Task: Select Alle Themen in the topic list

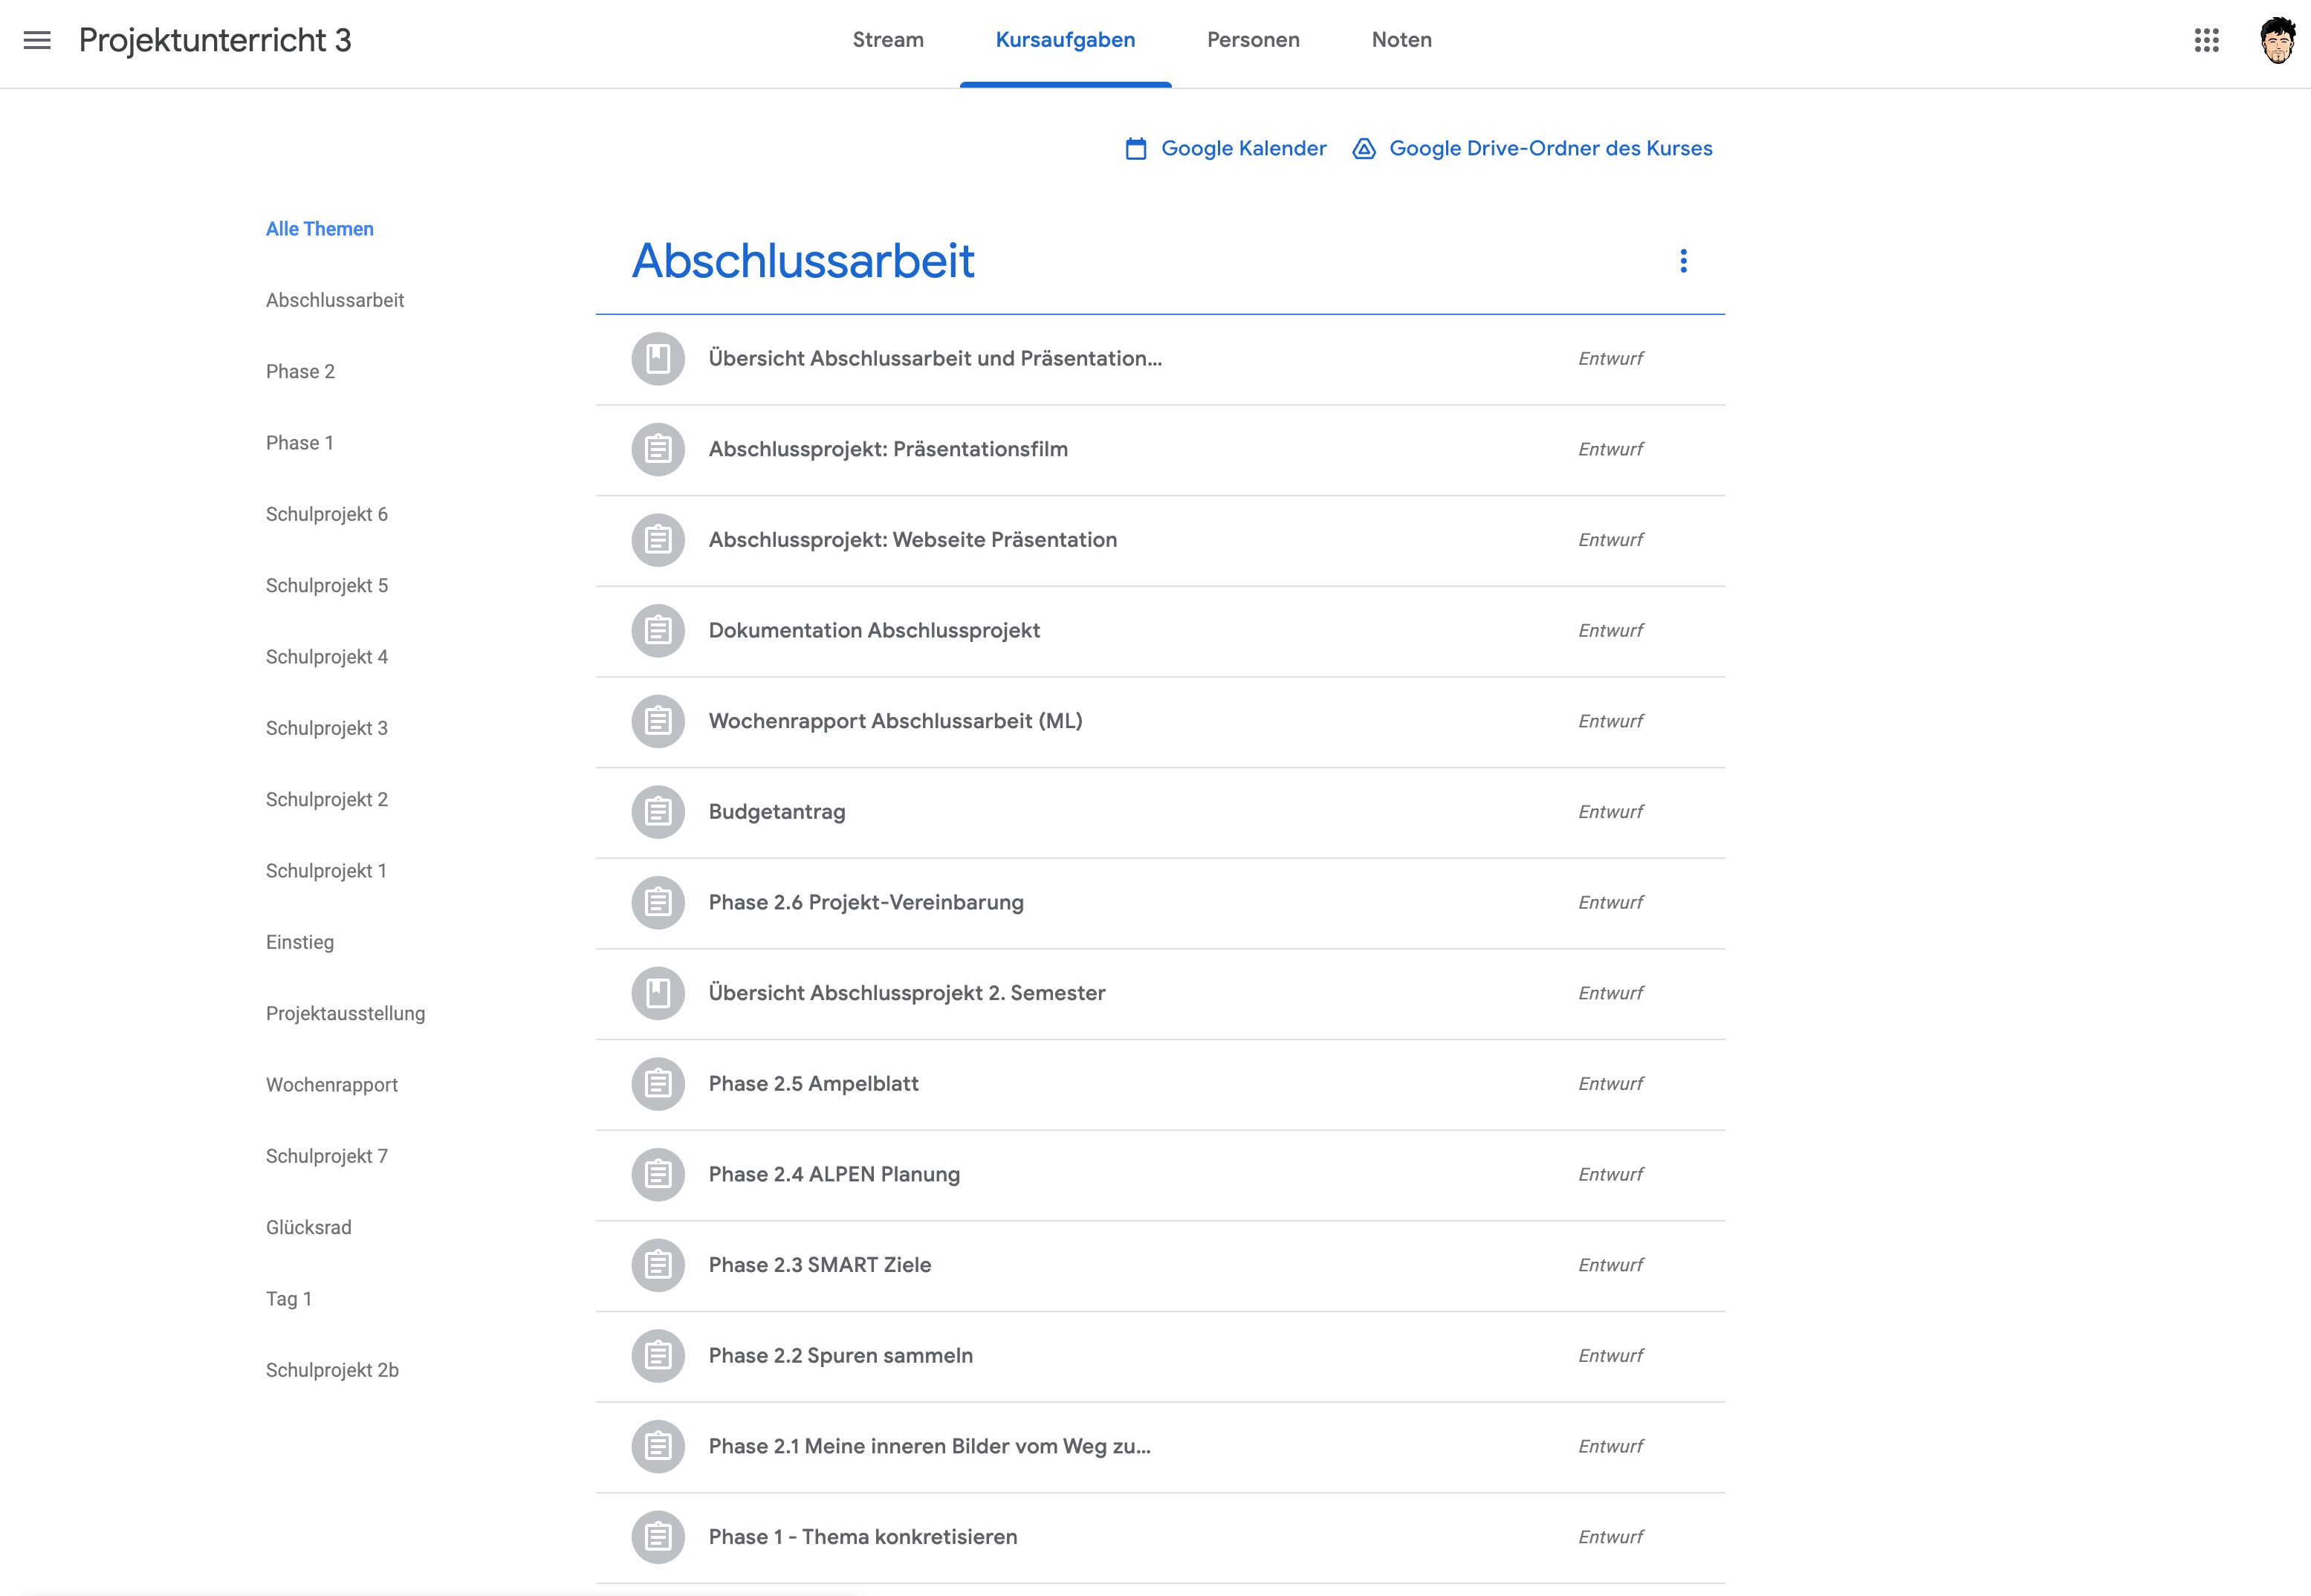Action: [x=320, y=229]
